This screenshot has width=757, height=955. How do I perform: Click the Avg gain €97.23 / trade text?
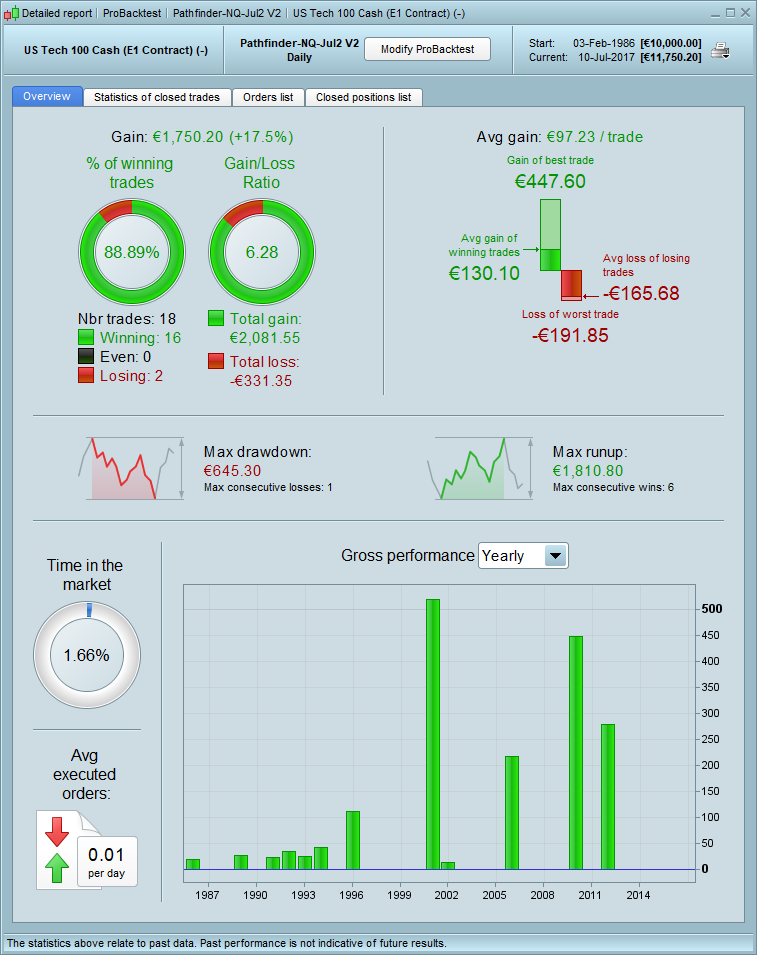[x=560, y=136]
